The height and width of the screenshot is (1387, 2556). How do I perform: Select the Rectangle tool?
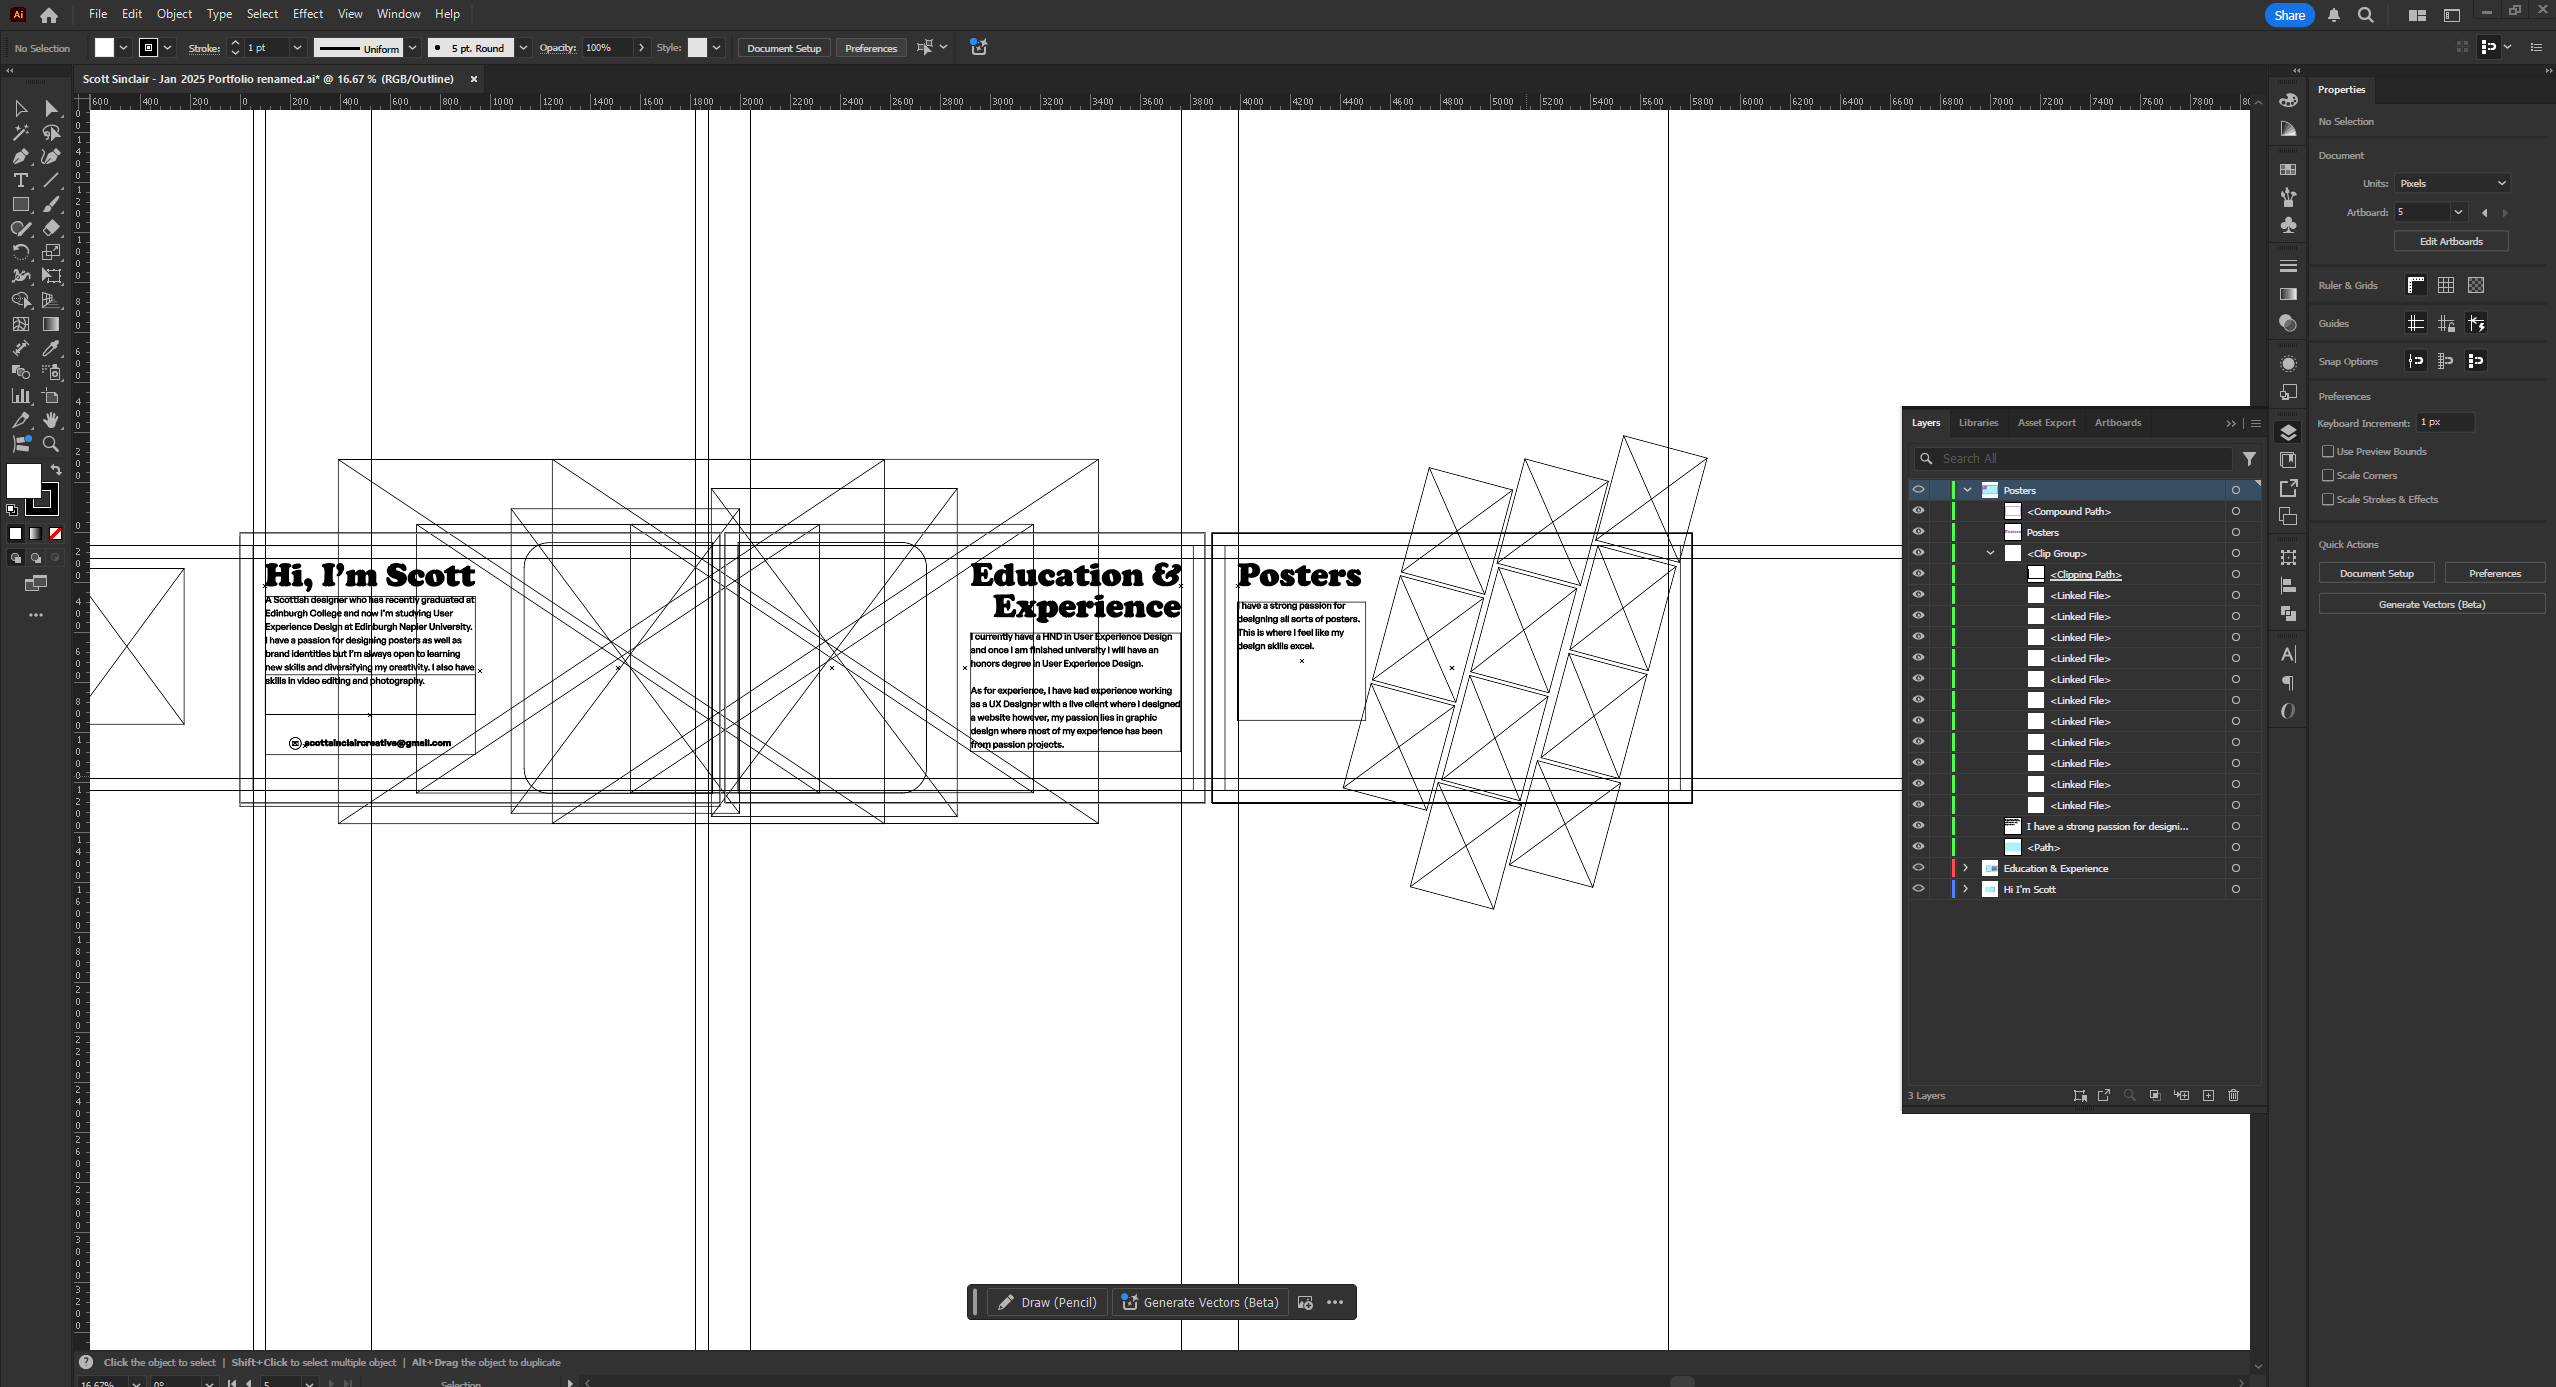[20, 204]
